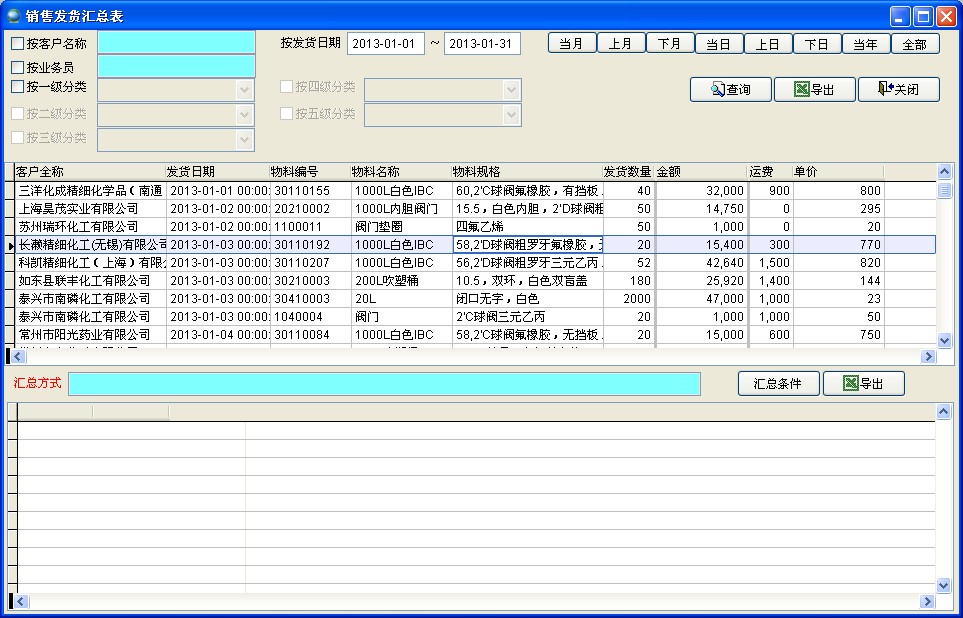The image size is (963, 618).
Task: Select the 全部 date range button
Action: 915,44
